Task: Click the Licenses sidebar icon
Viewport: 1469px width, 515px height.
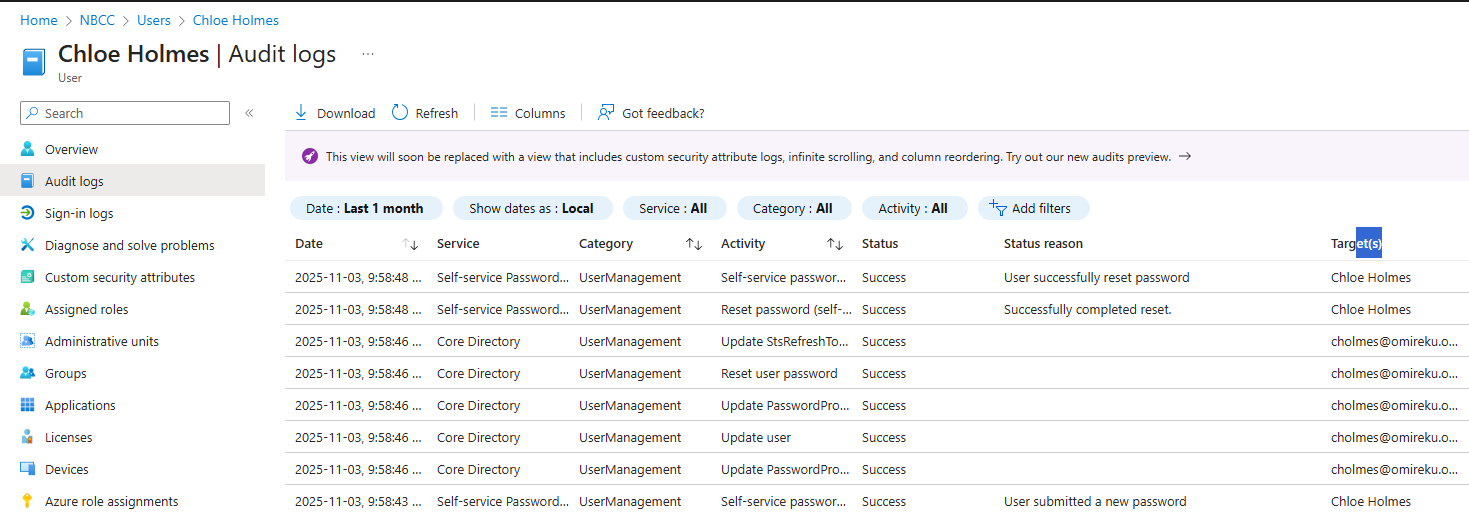Action: pyautogui.click(x=27, y=437)
